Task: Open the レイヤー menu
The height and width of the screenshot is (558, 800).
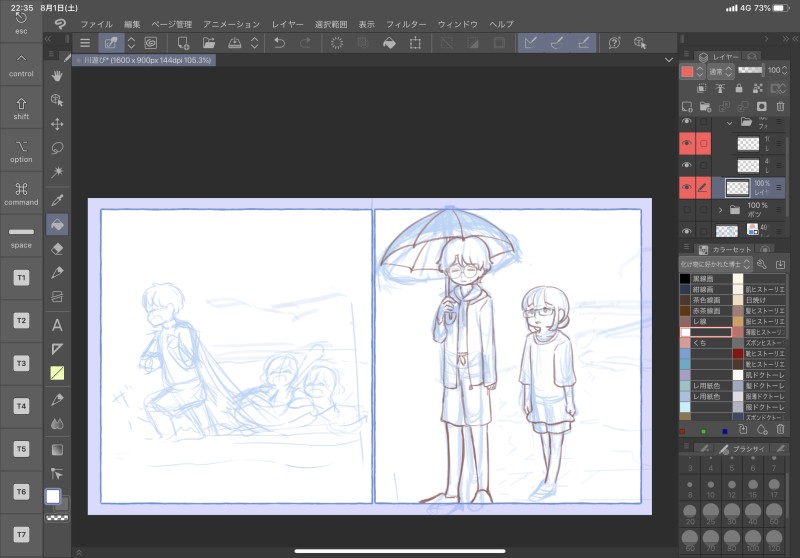Action: (x=287, y=24)
